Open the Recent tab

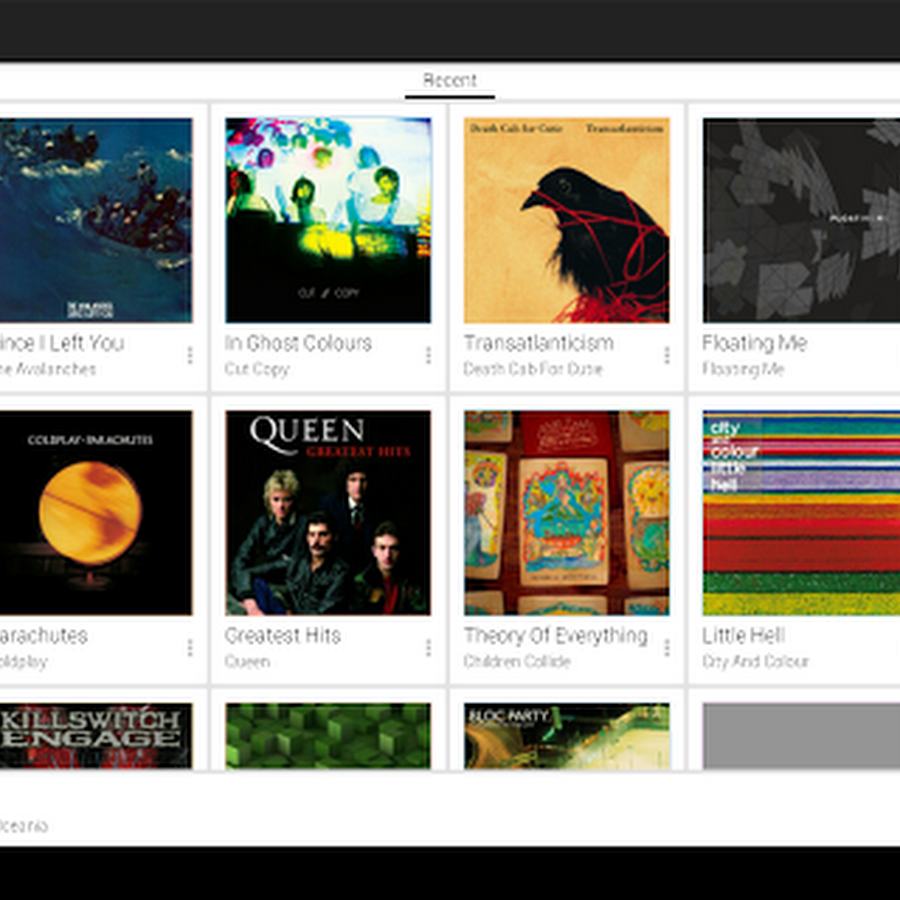point(449,80)
